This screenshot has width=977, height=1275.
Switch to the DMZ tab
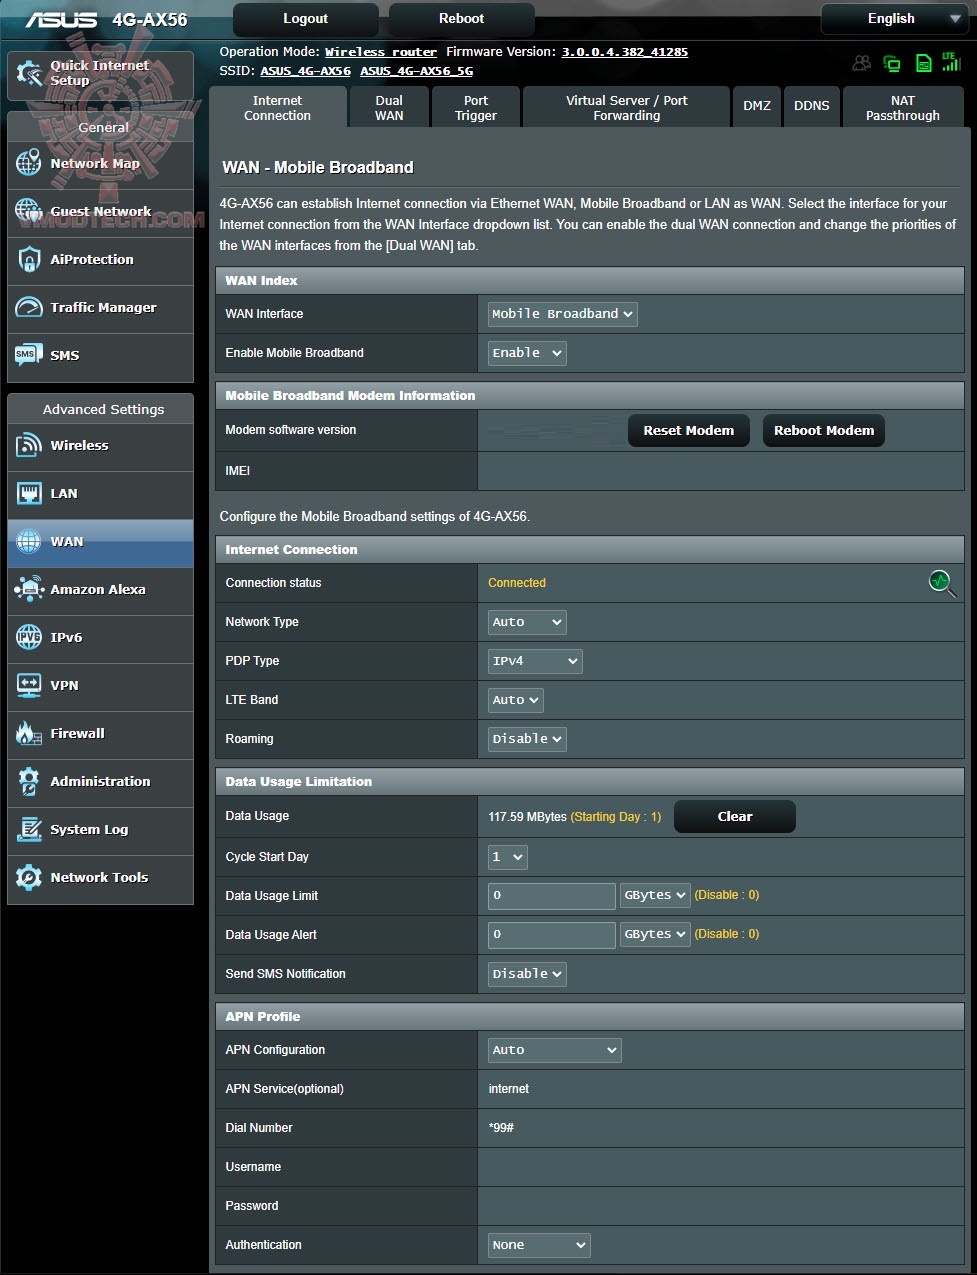757,106
